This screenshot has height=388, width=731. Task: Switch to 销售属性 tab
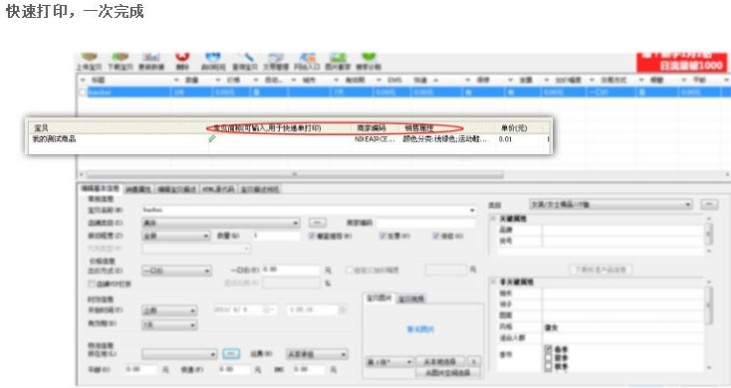point(138,189)
